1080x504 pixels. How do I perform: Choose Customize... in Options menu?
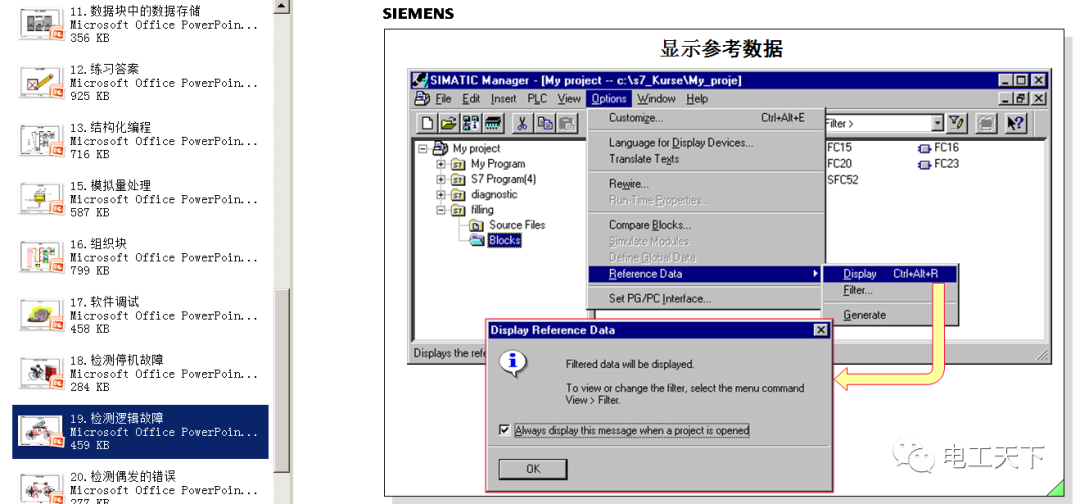(x=706, y=118)
